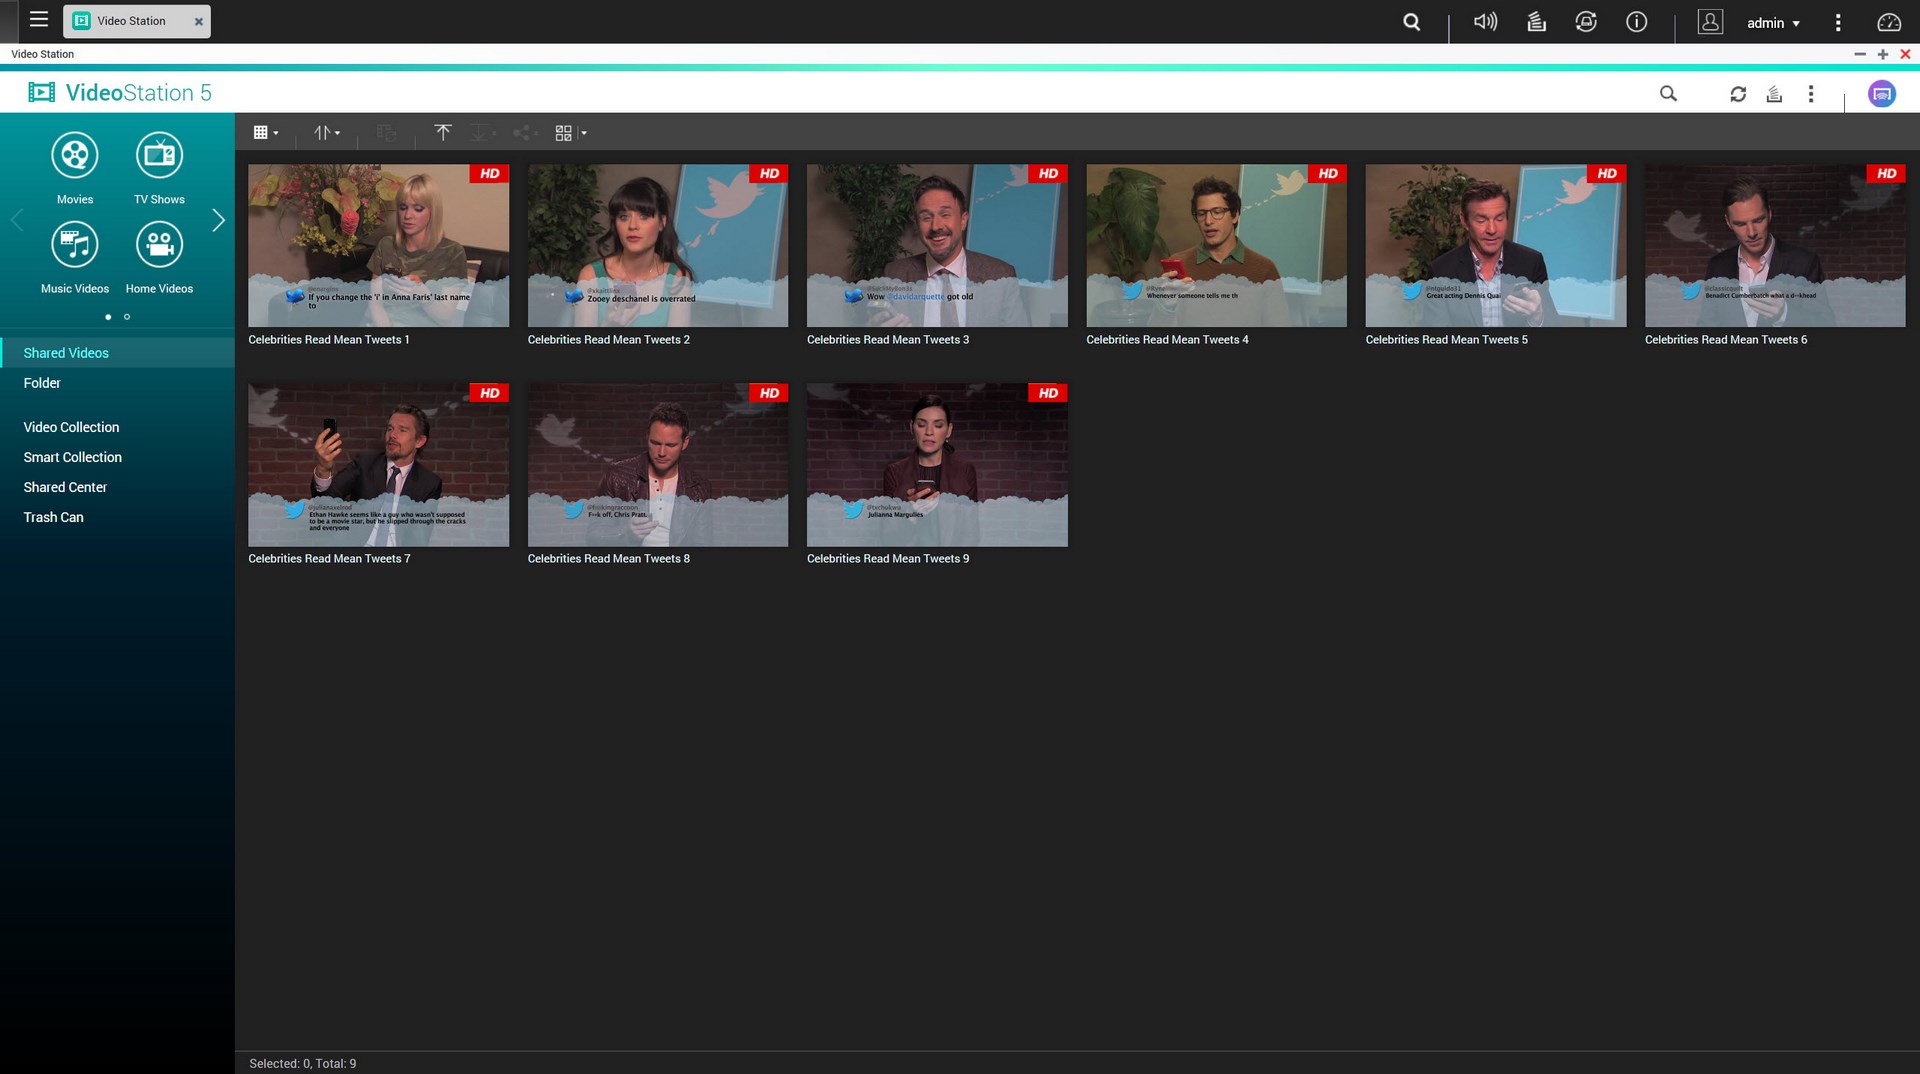Expand the admin account dropdown

[x=1773, y=23]
